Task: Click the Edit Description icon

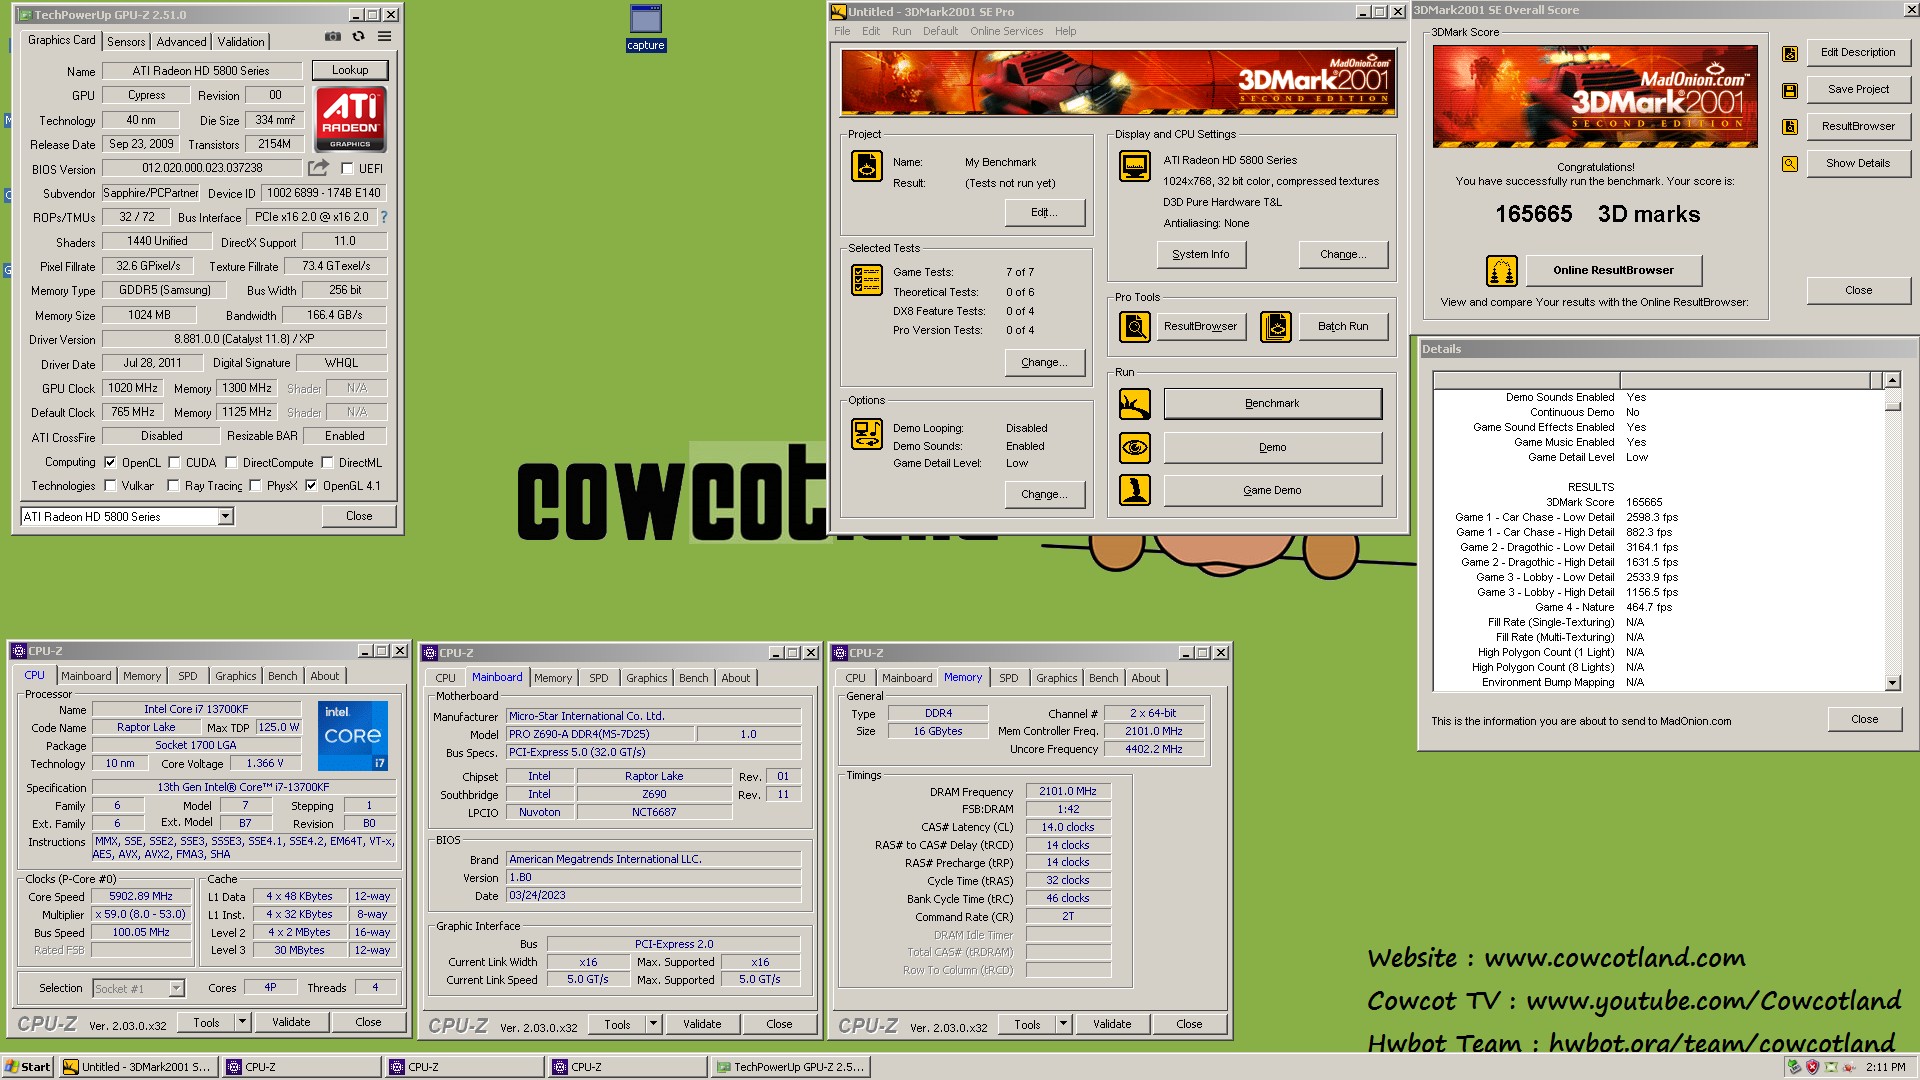Action: coord(1790,54)
